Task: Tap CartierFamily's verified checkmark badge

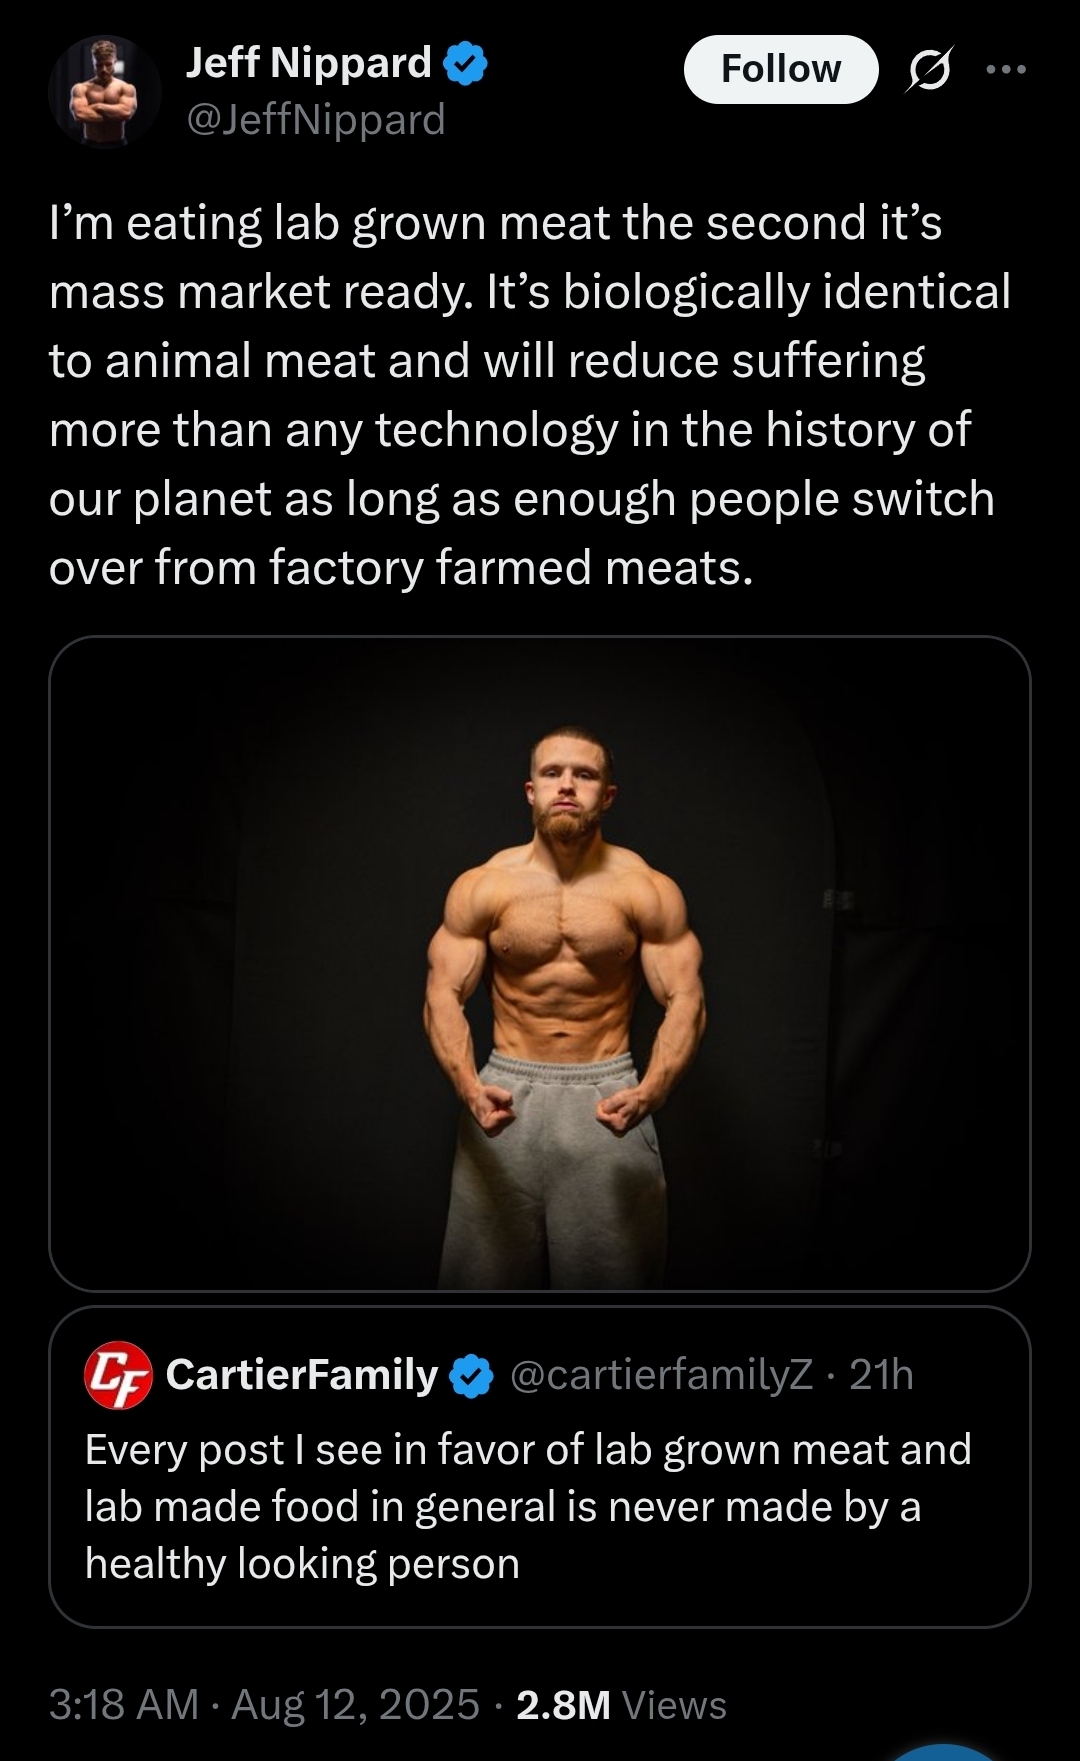Action: 471,1376
